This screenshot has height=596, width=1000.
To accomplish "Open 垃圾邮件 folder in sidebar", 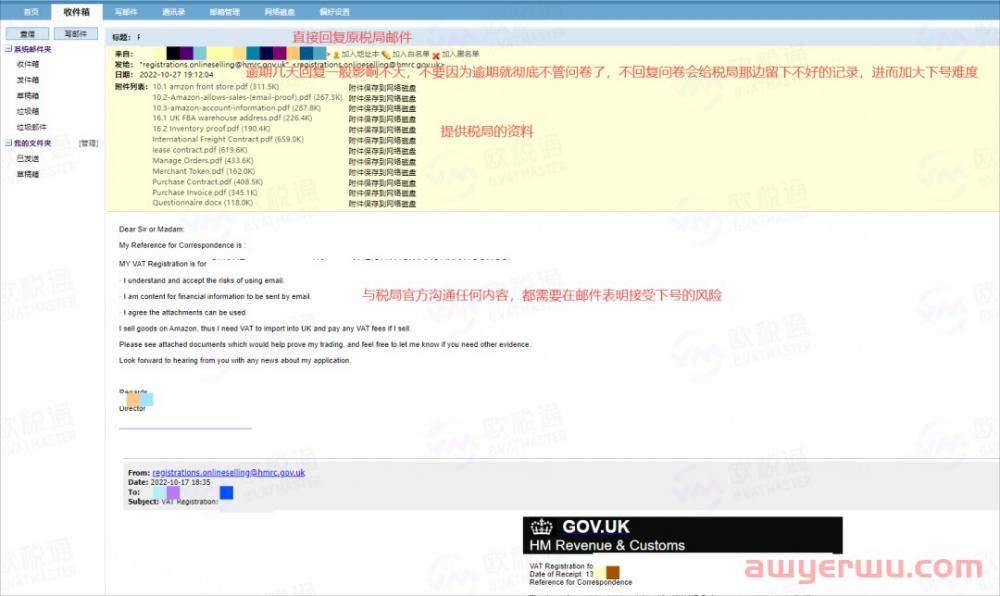I will pyautogui.click(x=31, y=127).
